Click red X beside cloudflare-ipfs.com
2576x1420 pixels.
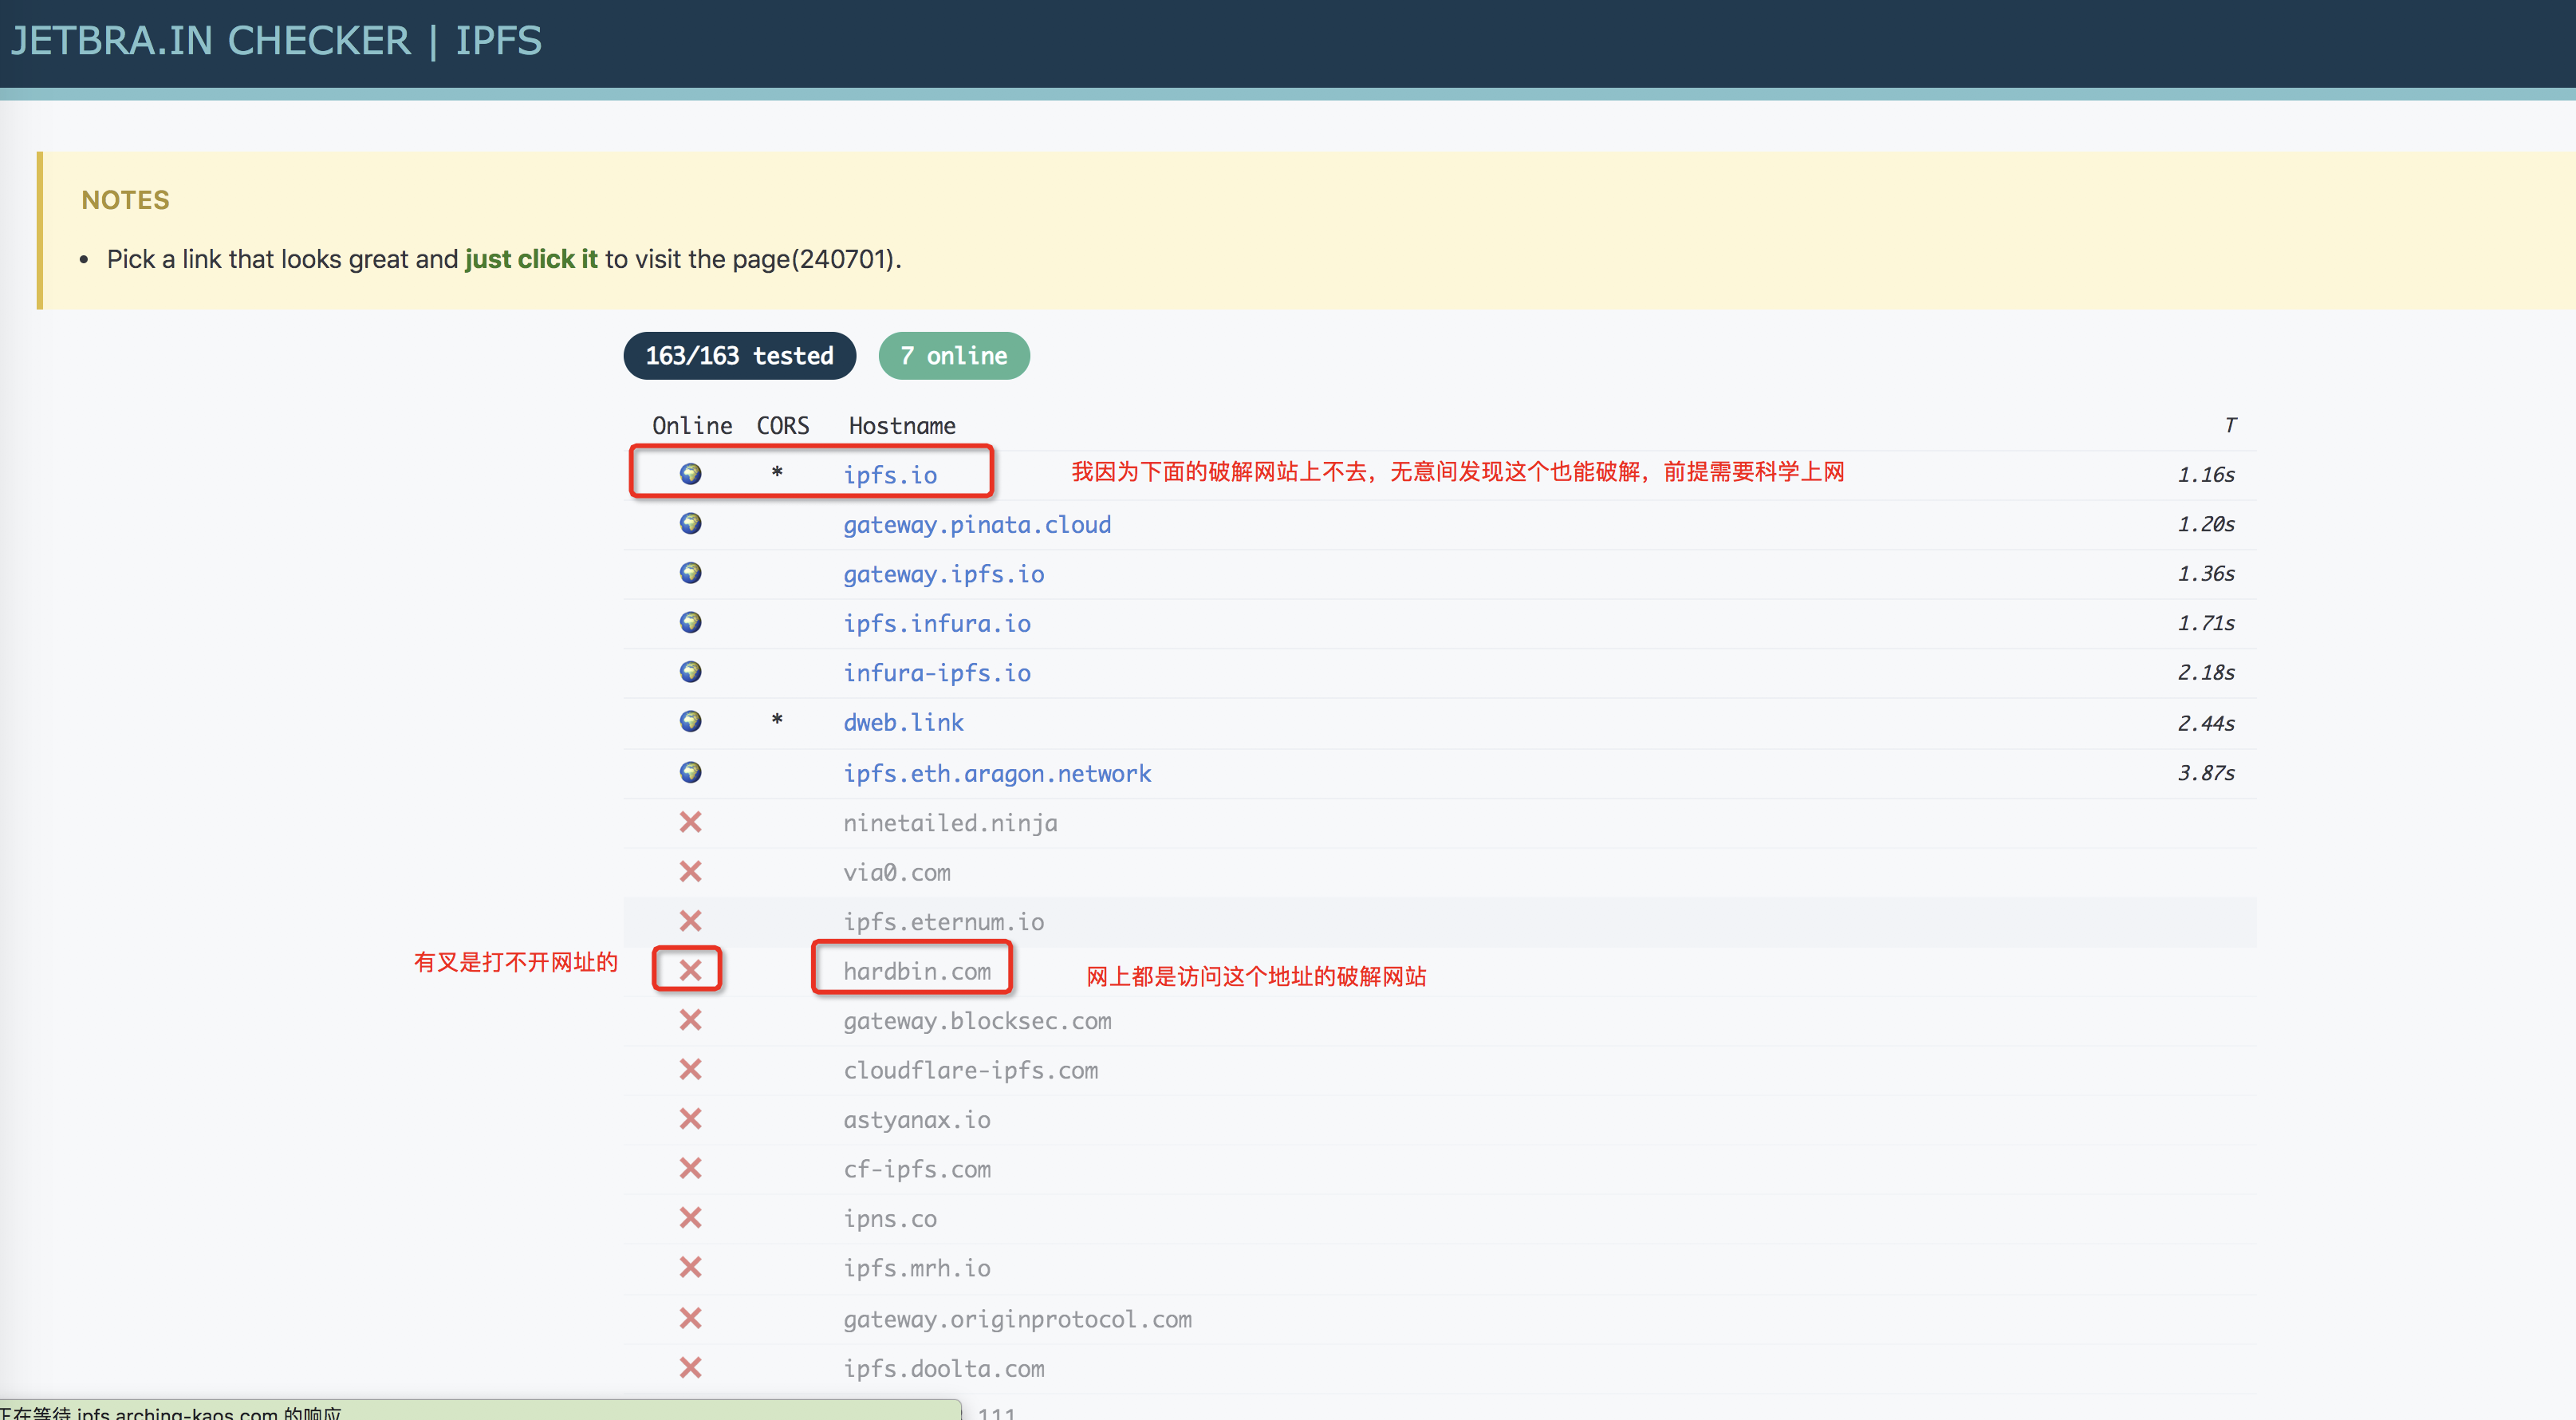[x=690, y=1069]
